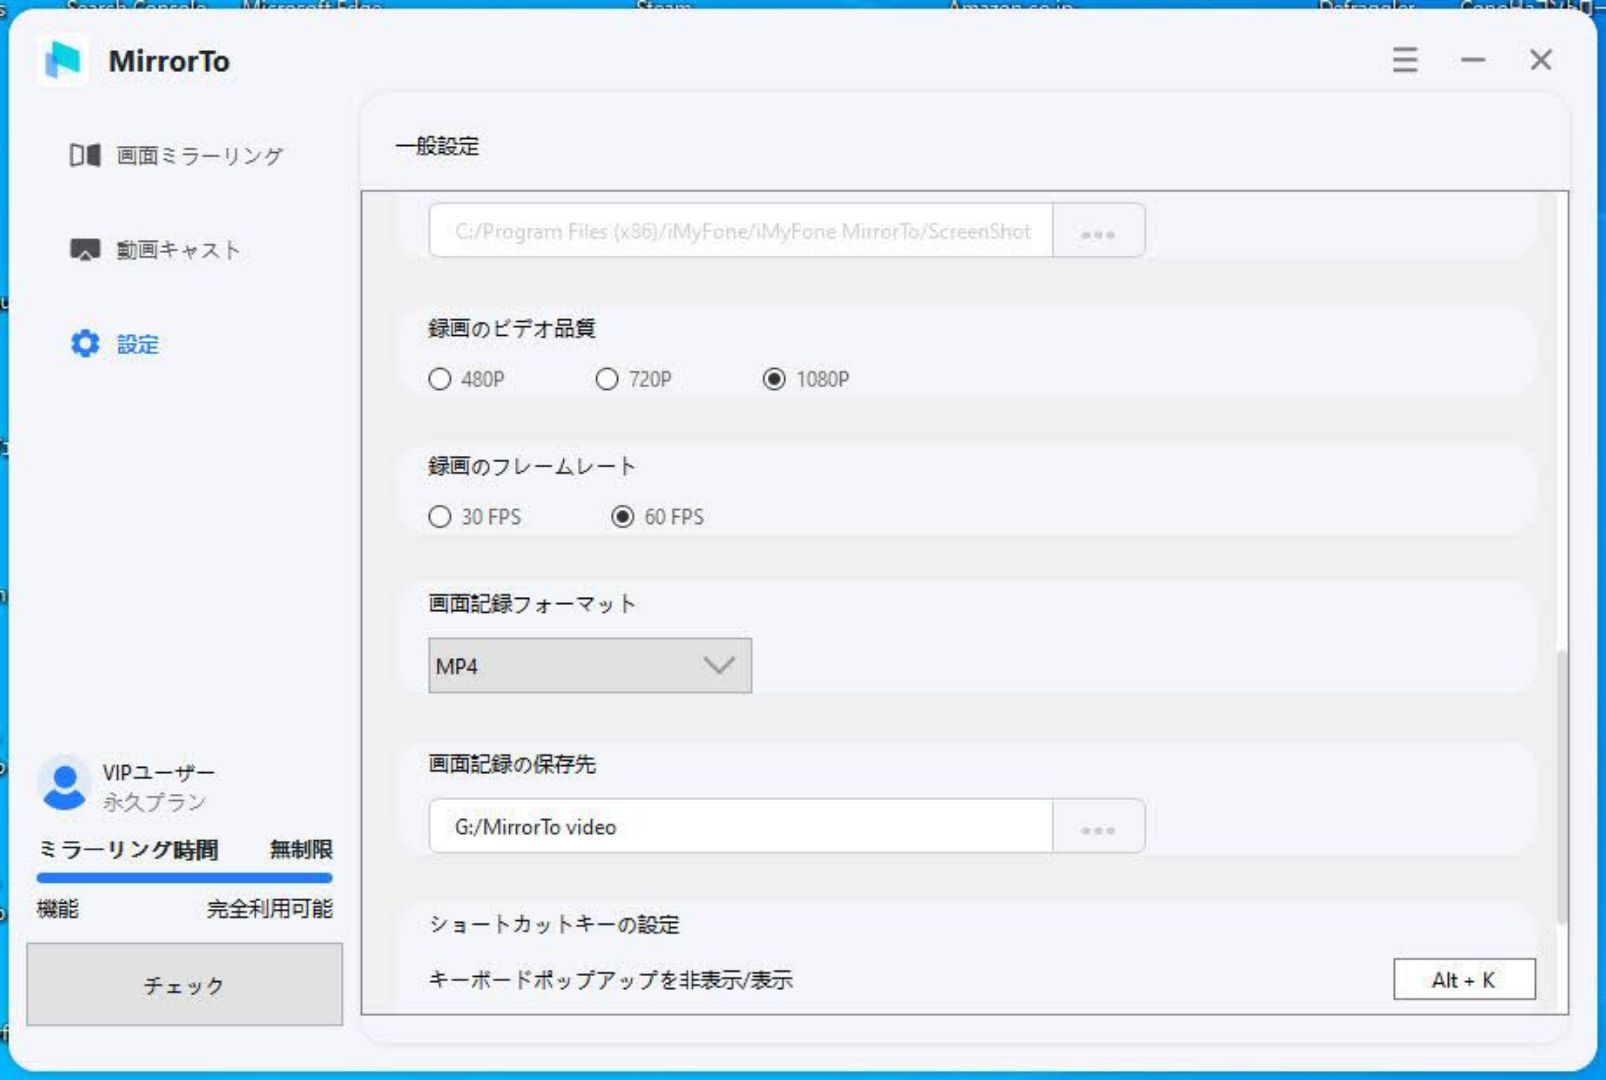Open the hamburger menu icon
Viewport: 1606px width, 1080px height.
[1405, 60]
